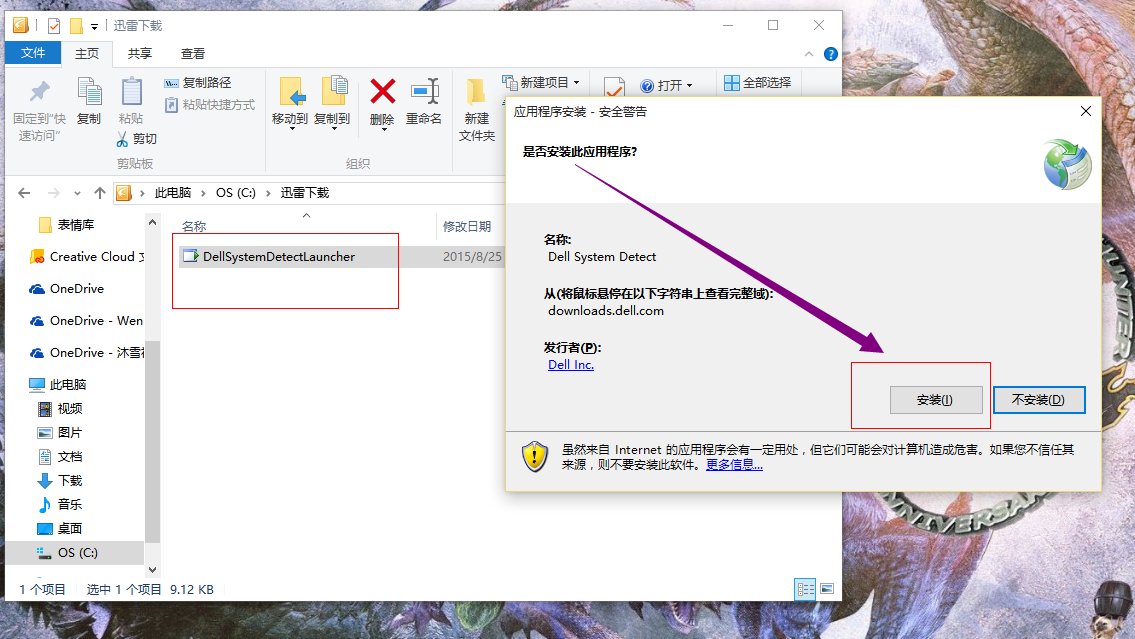Click the 移动到 move-to icon

pyautogui.click(x=293, y=89)
